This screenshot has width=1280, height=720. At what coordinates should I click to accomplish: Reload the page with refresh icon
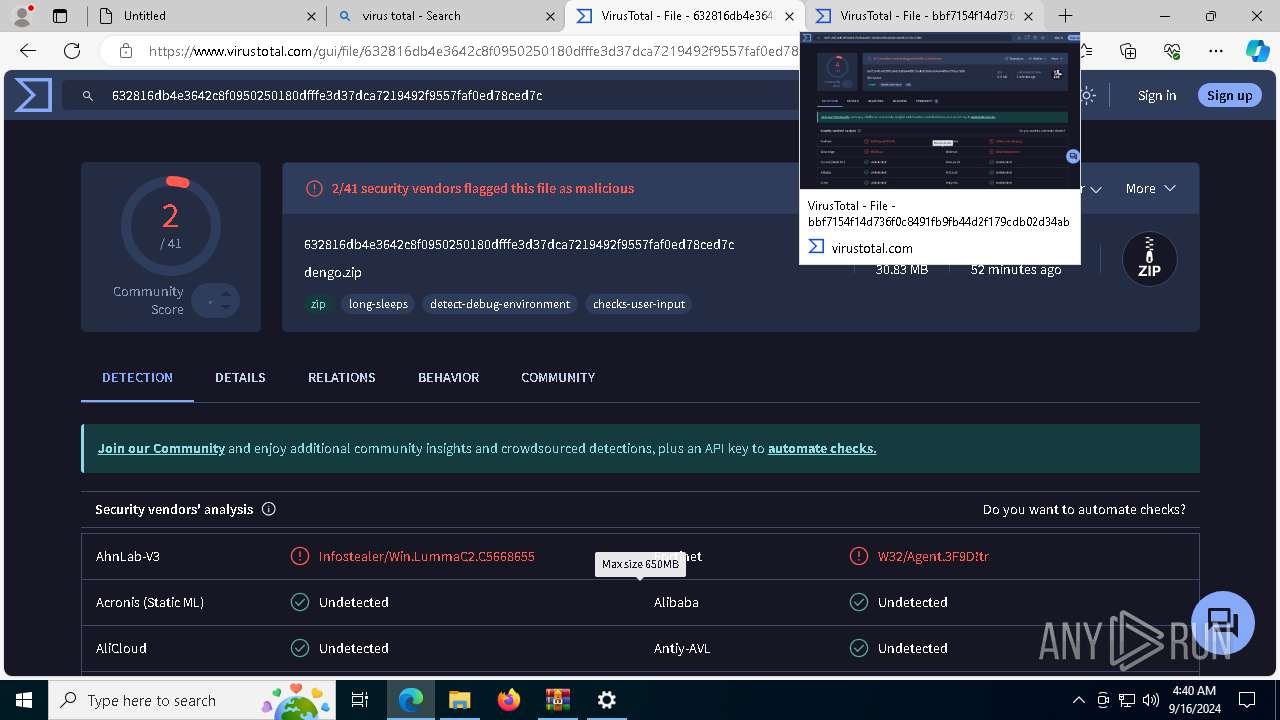click(72, 51)
